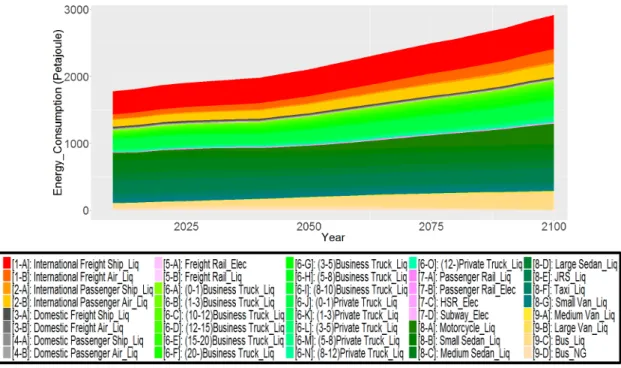Click the peach swatch for [9-C] Bus_Liq
This screenshot has height=368, width=621.
(x=528, y=340)
